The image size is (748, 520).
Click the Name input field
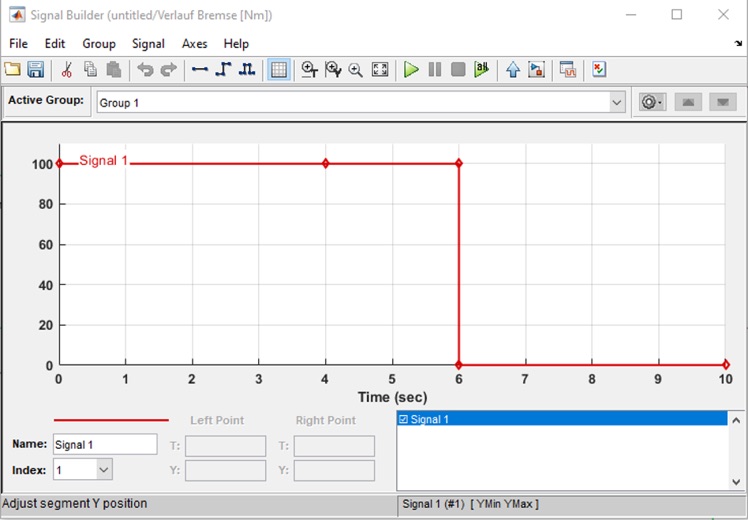(x=104, y=445)
